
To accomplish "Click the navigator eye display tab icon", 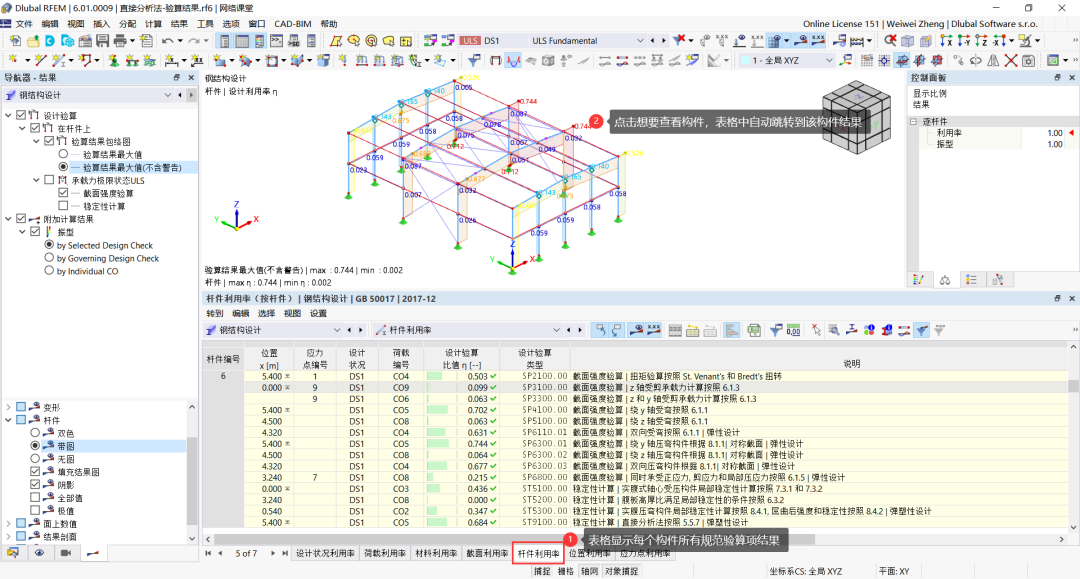I will coord(39,553).
